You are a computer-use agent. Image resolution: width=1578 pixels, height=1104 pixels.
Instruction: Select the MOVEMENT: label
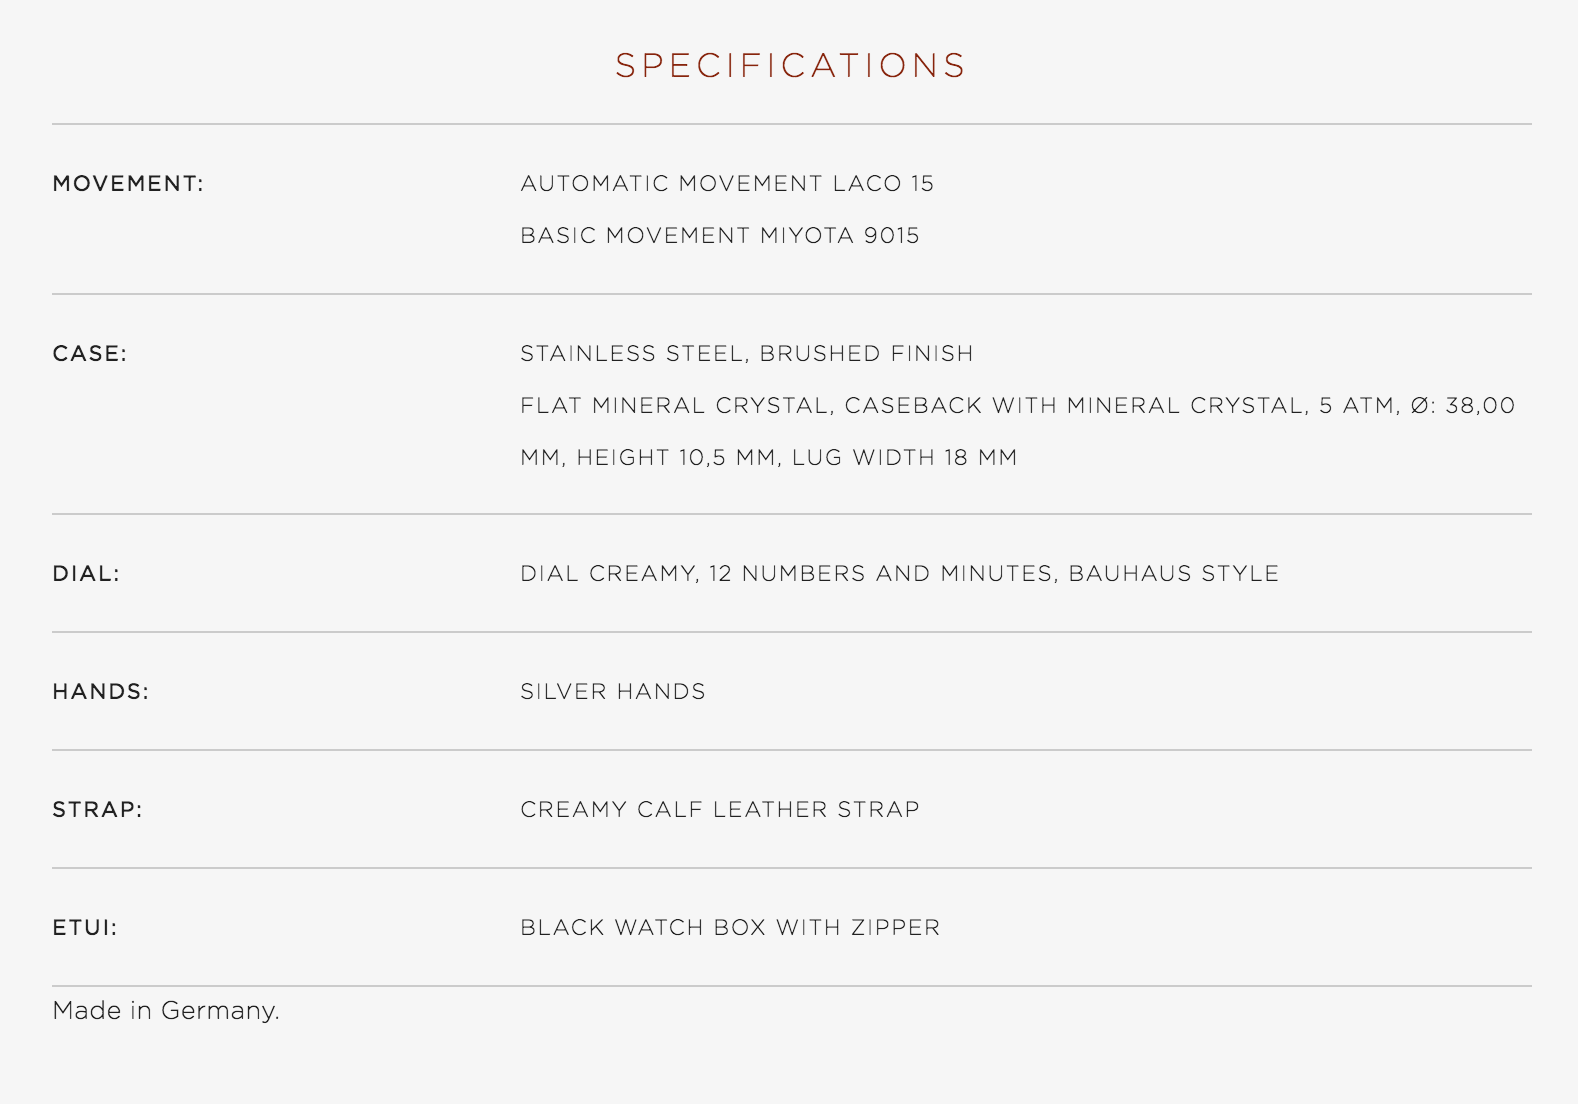pyautogui.click(x=128, y=184)
